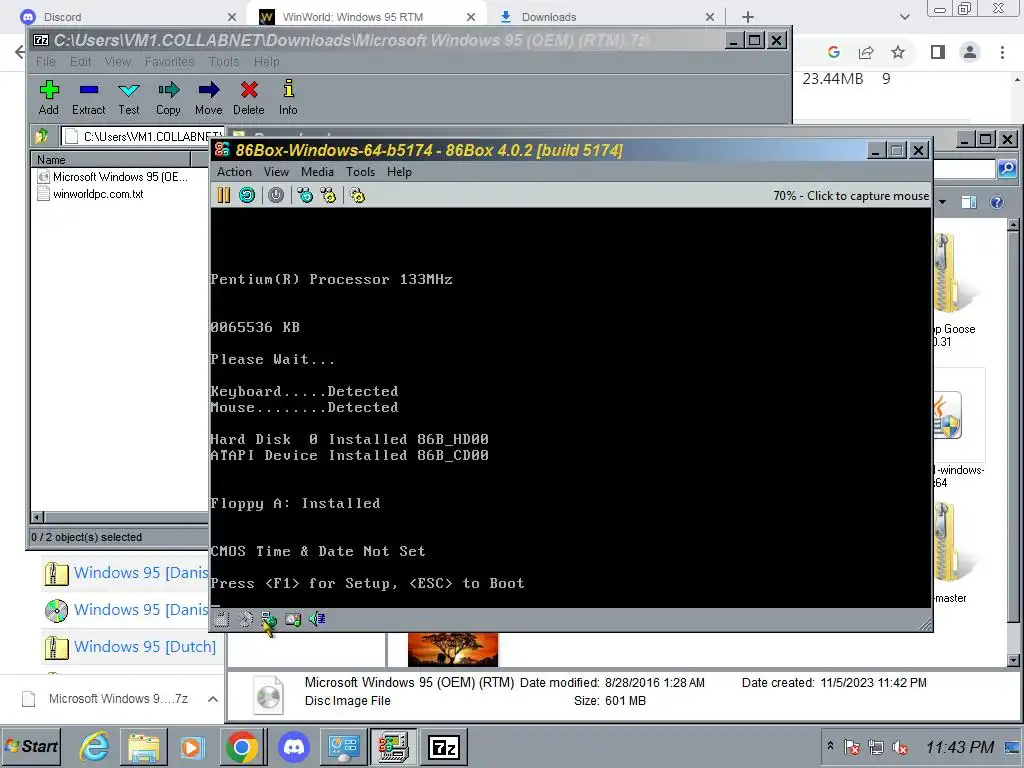
Task: Open the downloaded Microsoft Windows 9....7z file
Action: tap(106, 699)
